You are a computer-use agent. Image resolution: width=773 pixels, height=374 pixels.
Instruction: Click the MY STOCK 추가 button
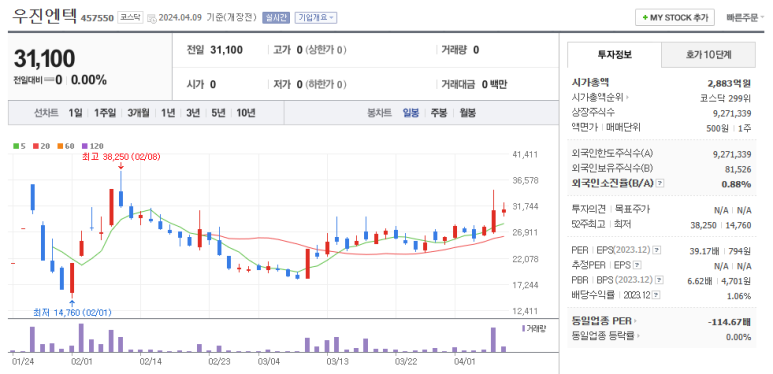(674, 17)
